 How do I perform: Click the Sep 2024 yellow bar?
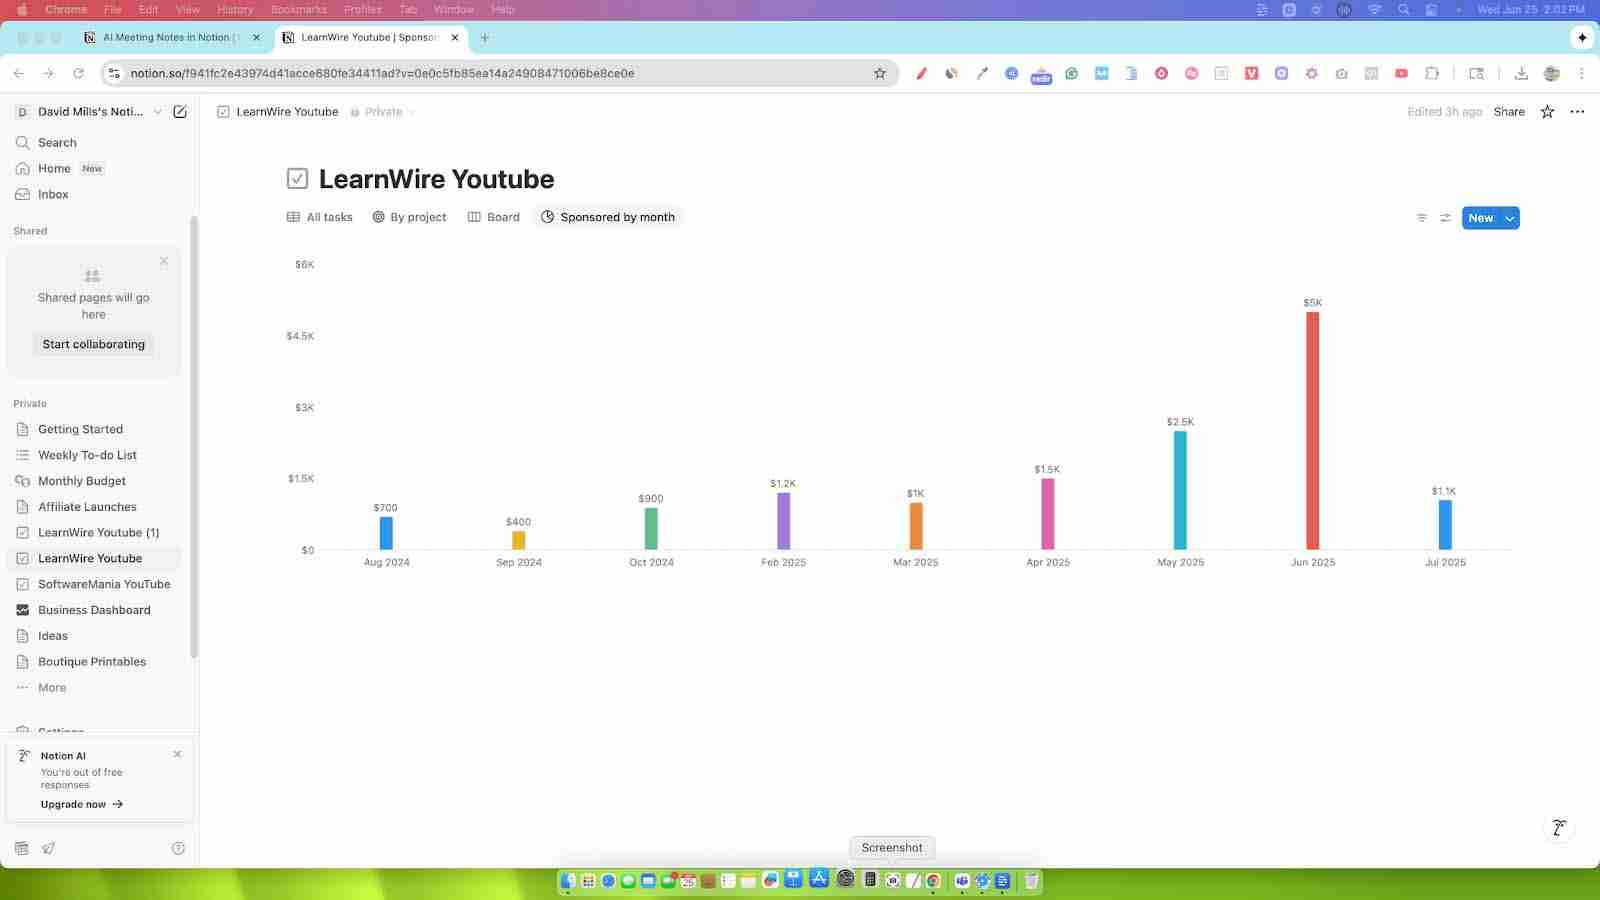point(519,540)
